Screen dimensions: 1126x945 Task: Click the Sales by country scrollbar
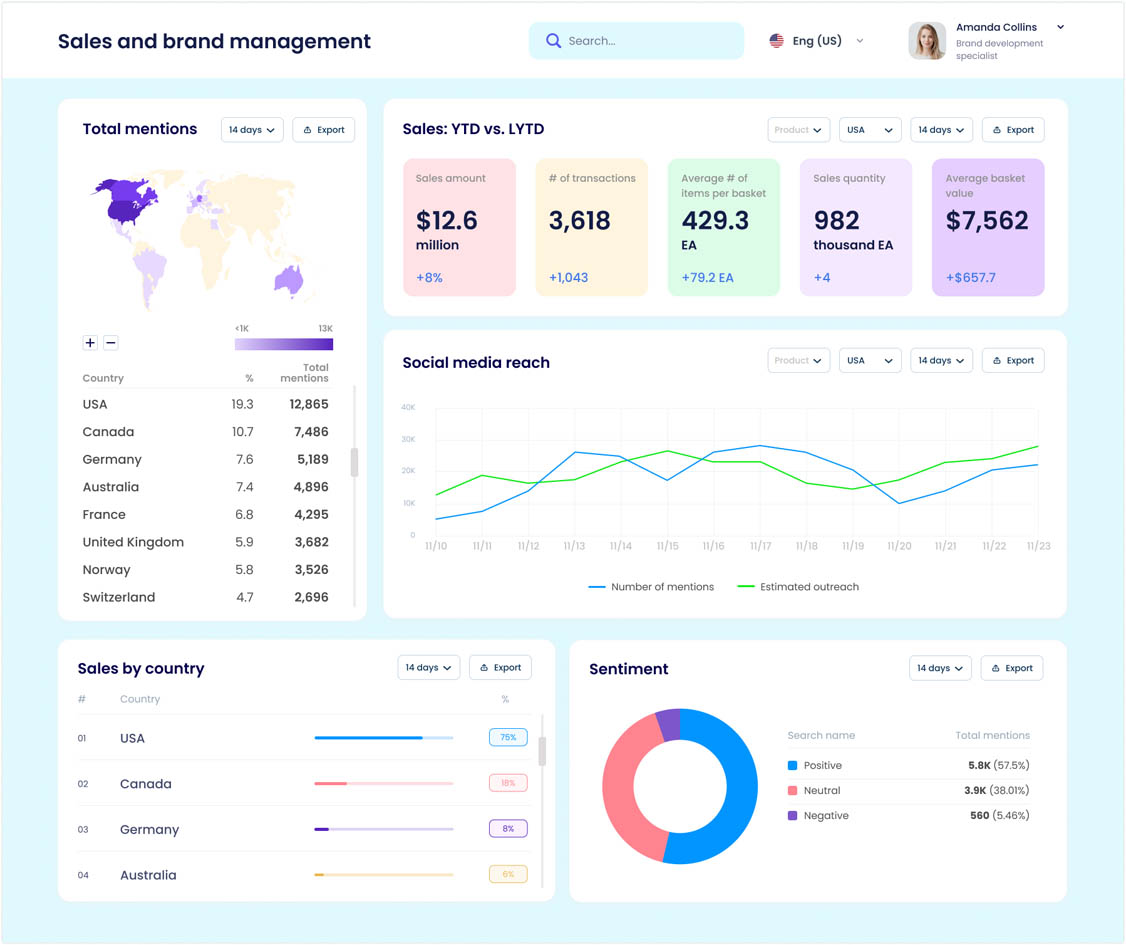pyautogui.click(x=542, y=751)
